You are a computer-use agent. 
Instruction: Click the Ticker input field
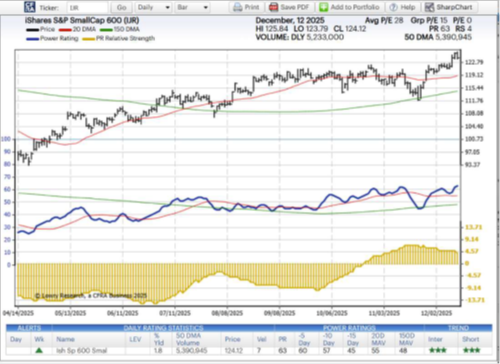[88, 7]
